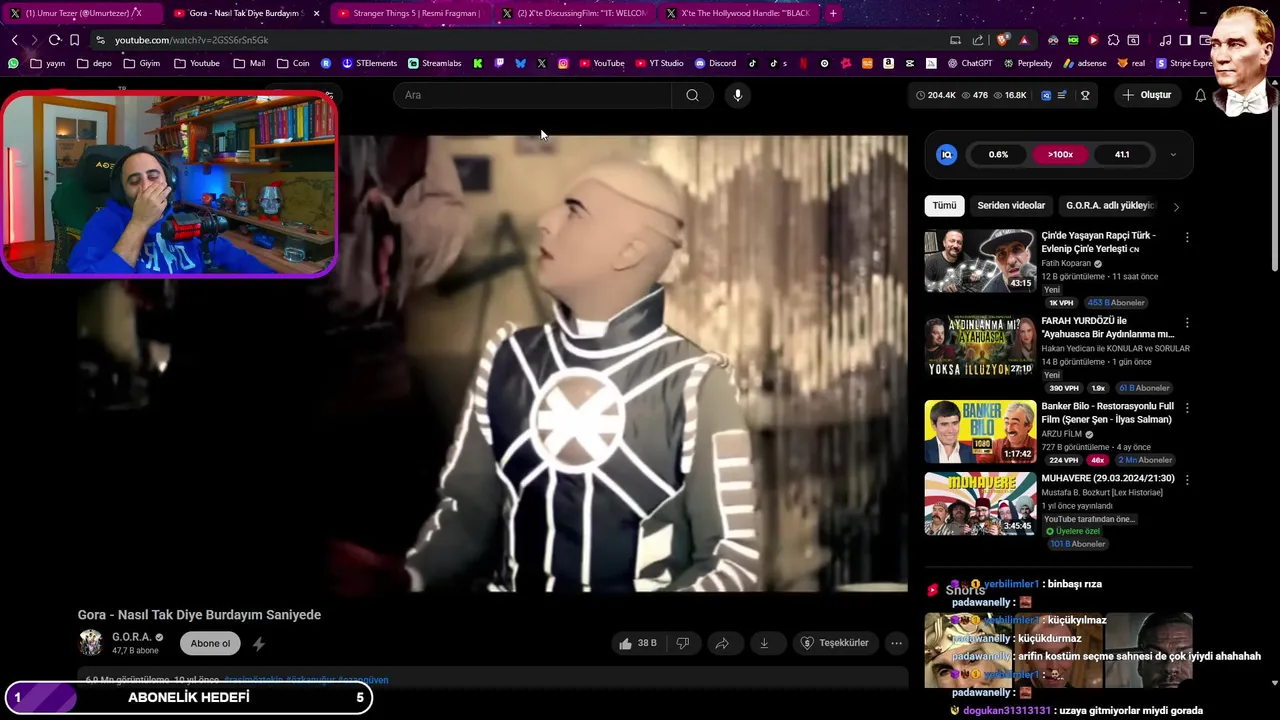
Task: Toggle the browser sidebar panel icon
Action: [1185, 40]
